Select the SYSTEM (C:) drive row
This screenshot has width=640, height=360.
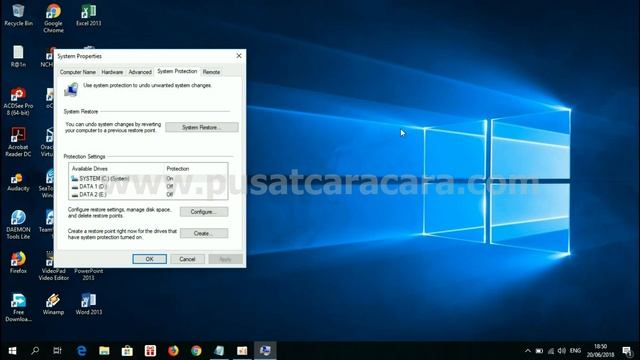click(148, 178)
